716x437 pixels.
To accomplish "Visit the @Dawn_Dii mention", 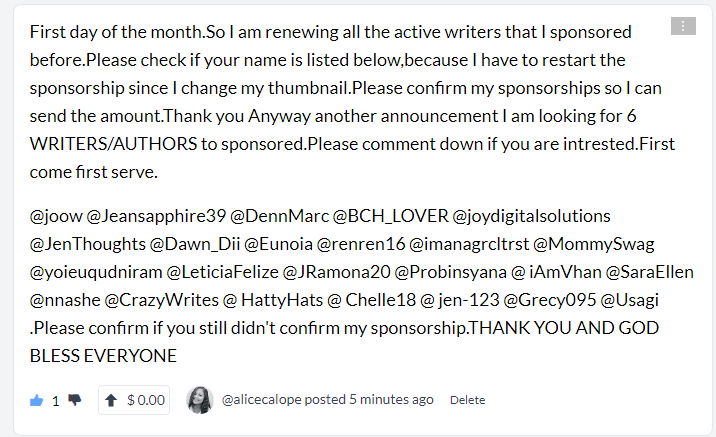I will (x=195, y=244).
